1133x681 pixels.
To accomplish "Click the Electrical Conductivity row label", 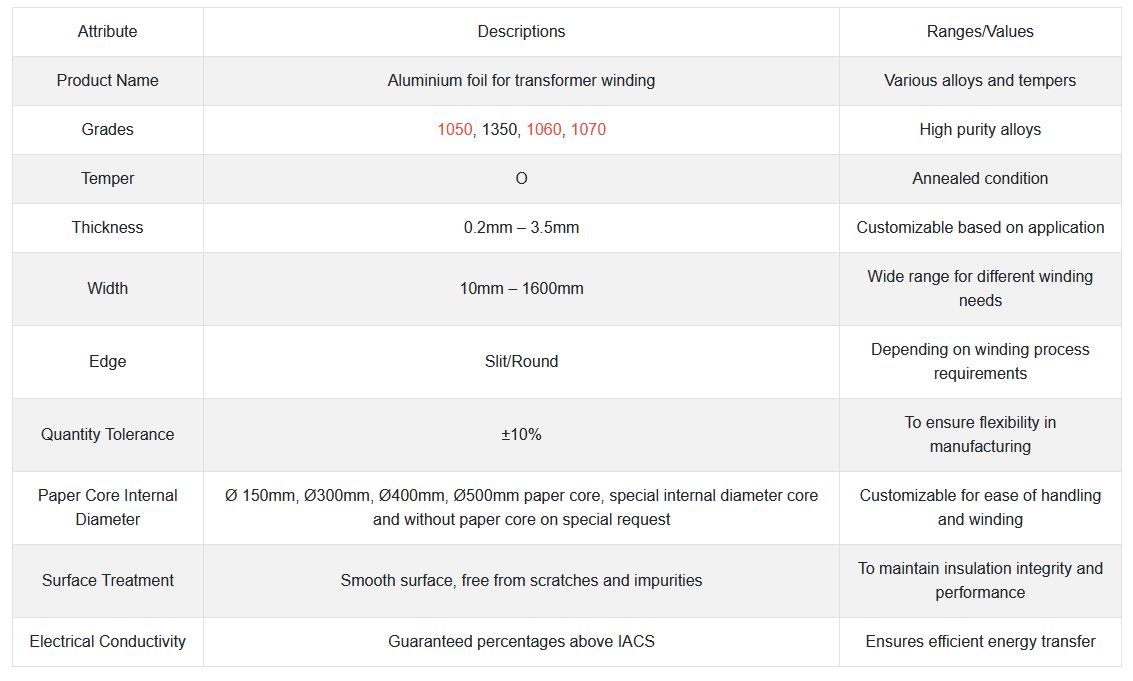I will point(108,642).
